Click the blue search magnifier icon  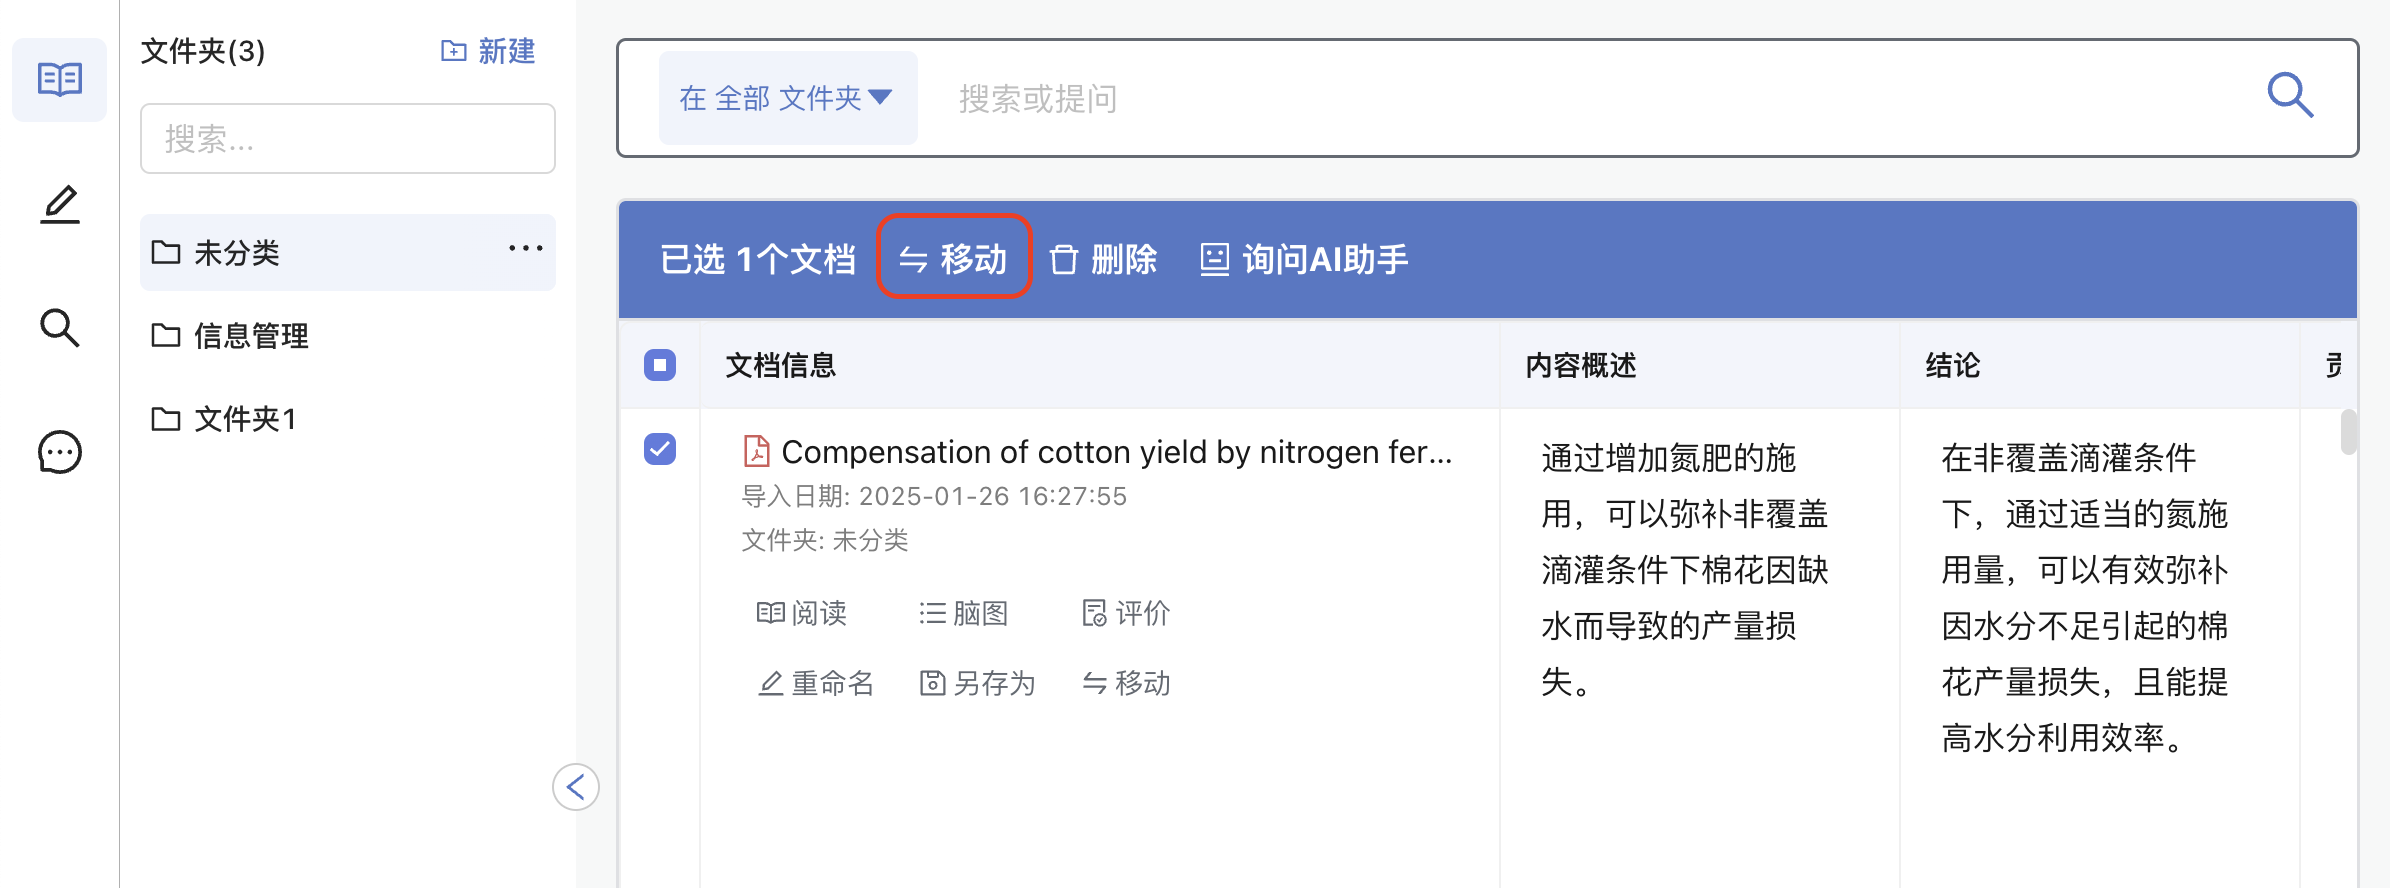pyautogui.click(x=2290, y=96)
